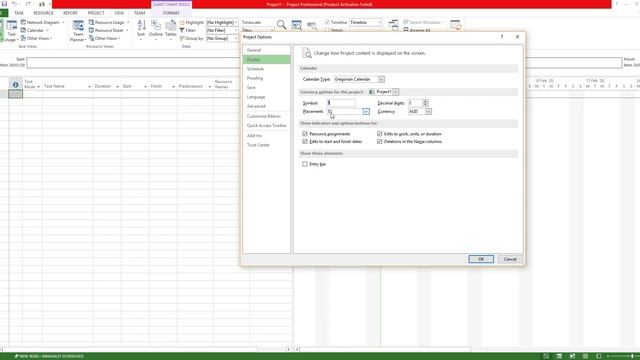Click Arrange All in Window group
Image resolution: width=640 pixels, height=360 pixels.
click(417, 30)
